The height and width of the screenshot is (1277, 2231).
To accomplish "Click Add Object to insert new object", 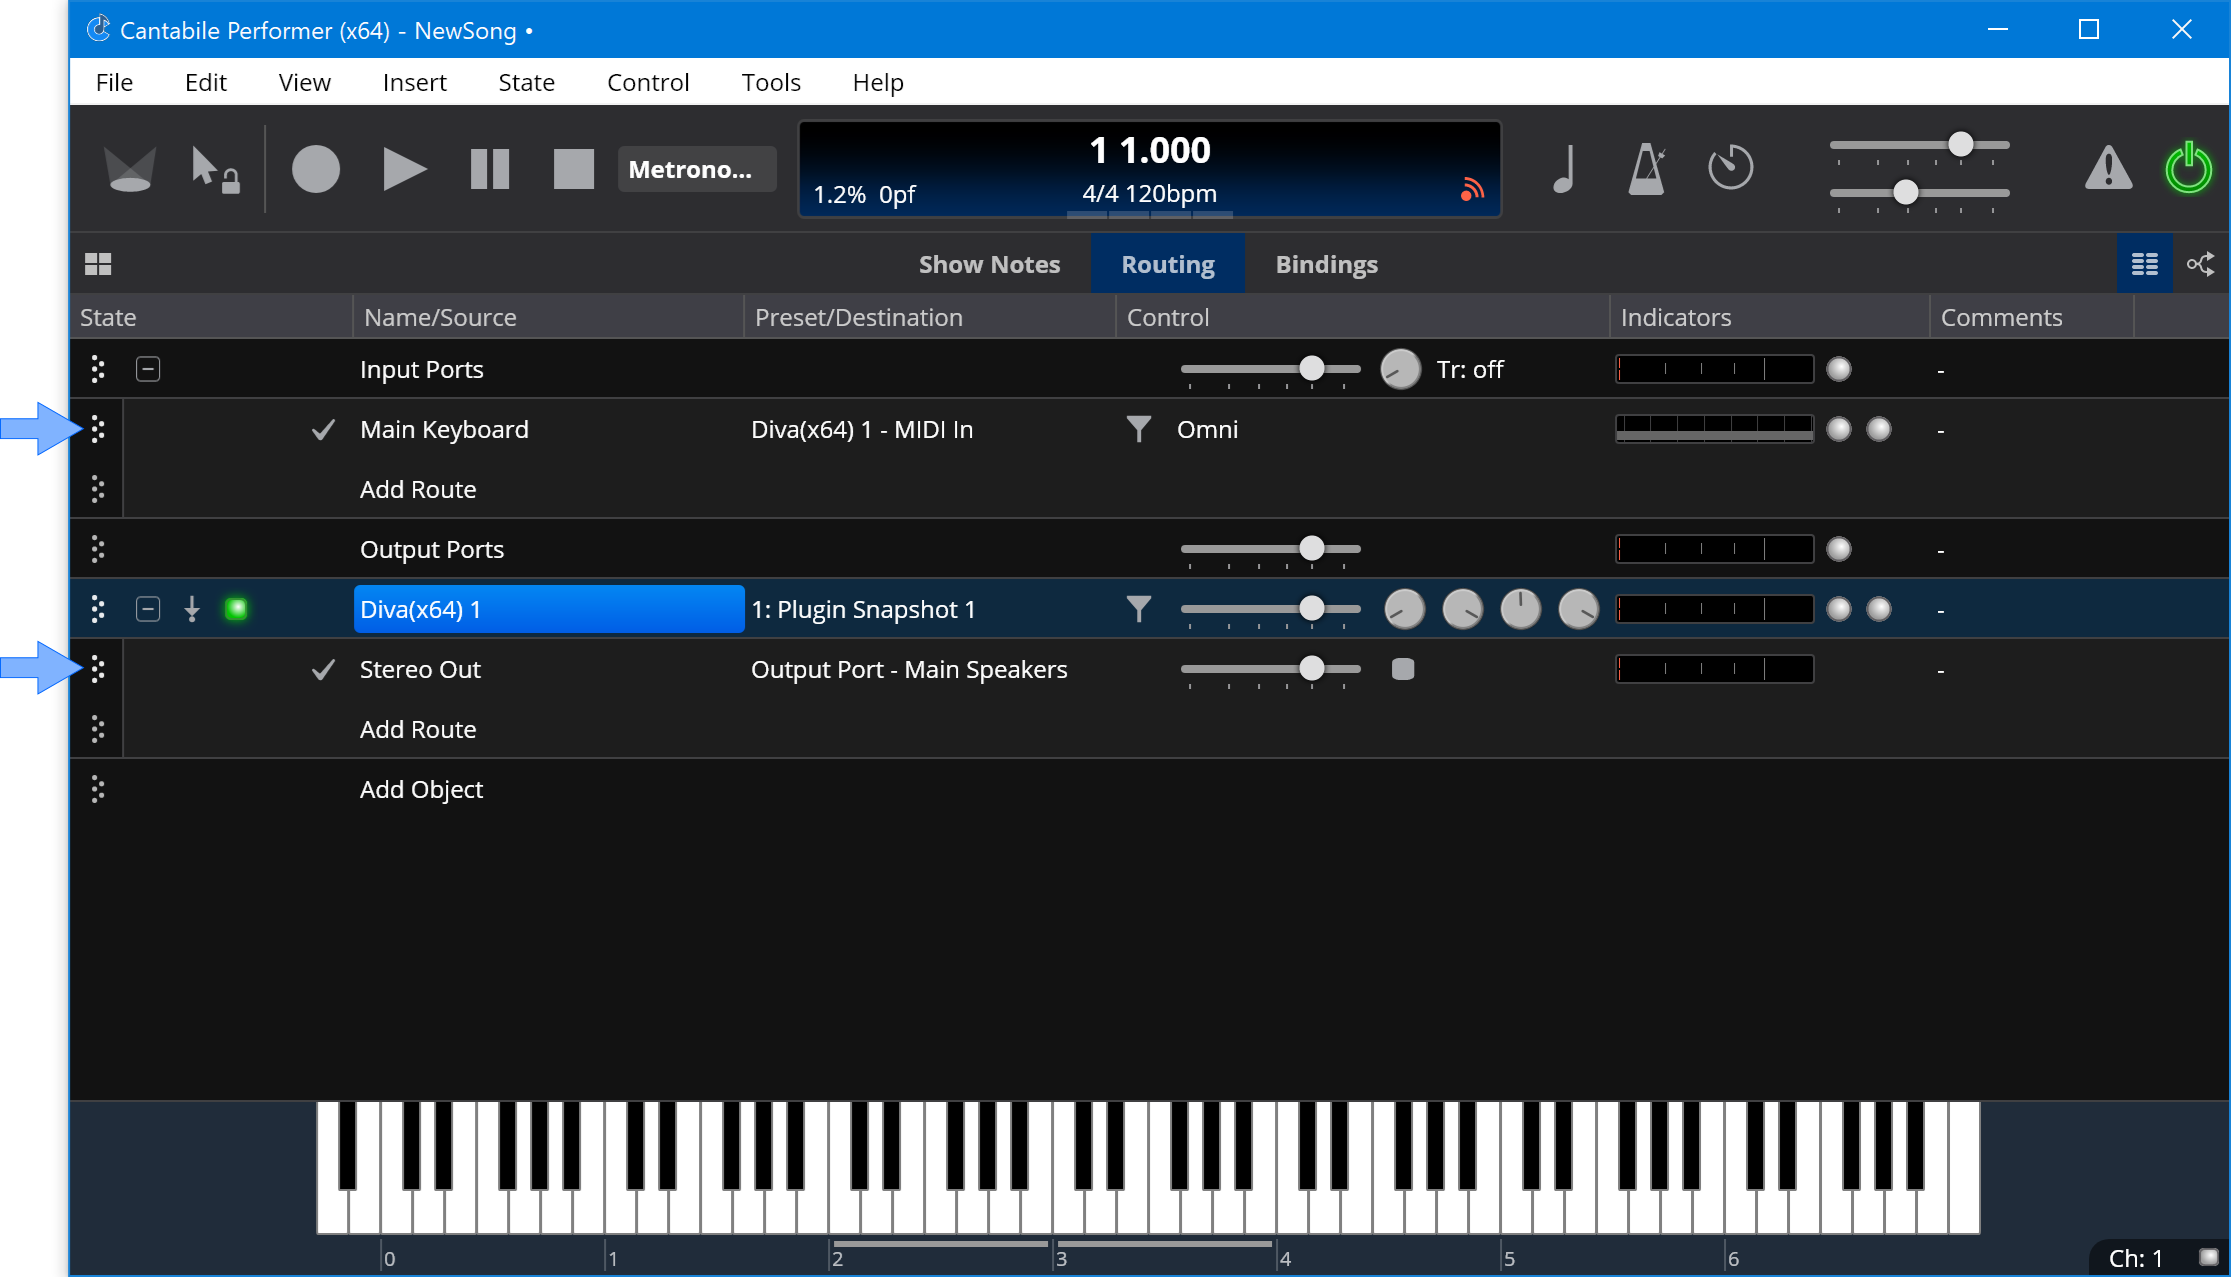I will point(421,788).
